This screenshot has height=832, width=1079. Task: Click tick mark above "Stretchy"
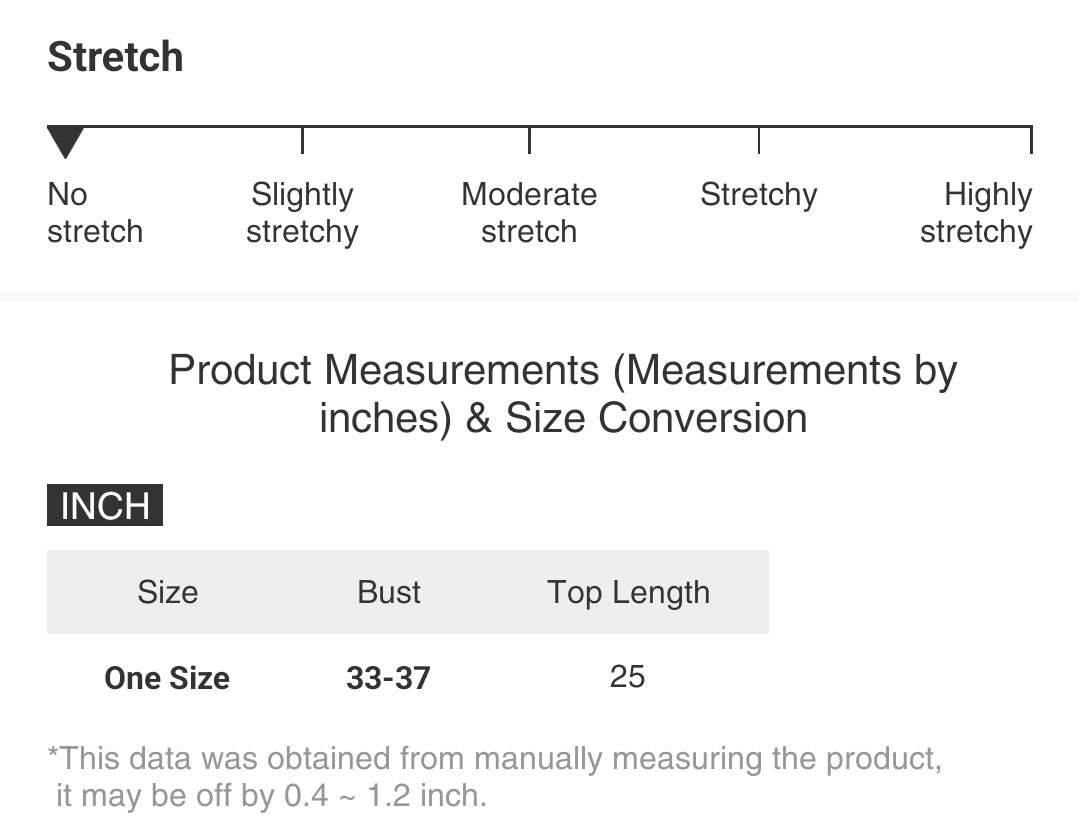pyautogui.click(x=759, y=140)
